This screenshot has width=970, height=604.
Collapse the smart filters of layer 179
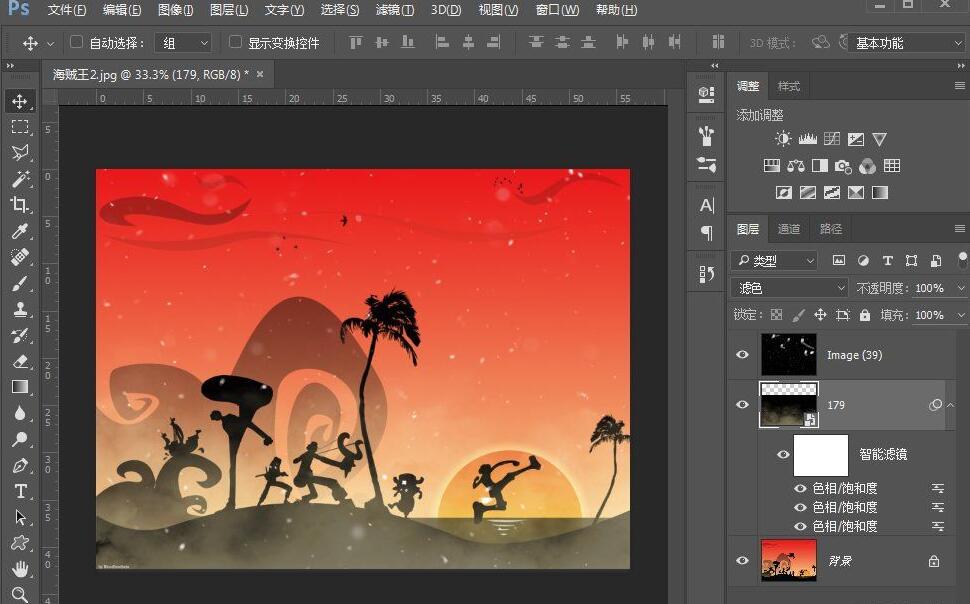(951, 405)
